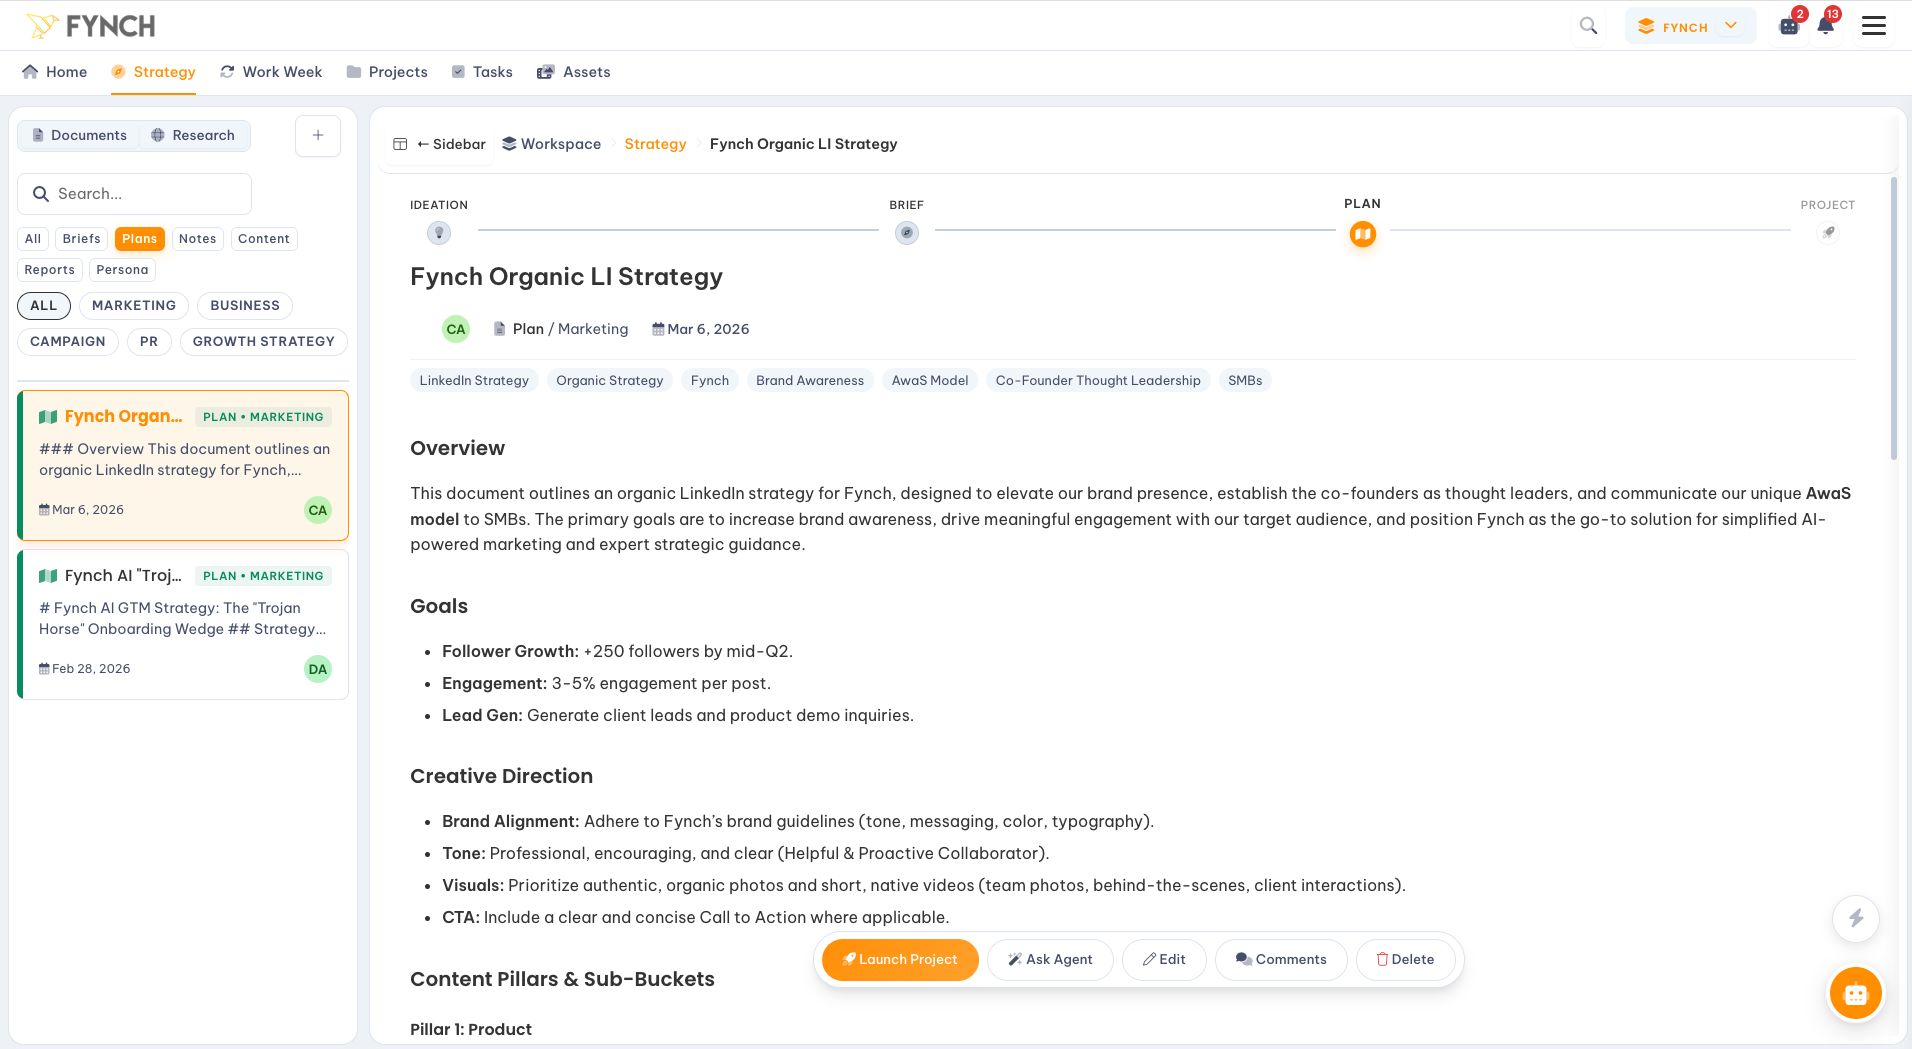Click inside the sidebar search field
The width and height of the screenshot is (1912, 1049).
134,193
